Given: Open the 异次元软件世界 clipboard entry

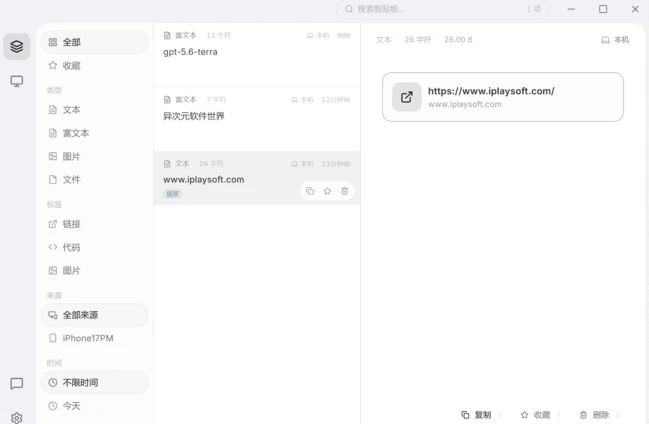Looking at the screenshot, I should (x=257, y=119).
